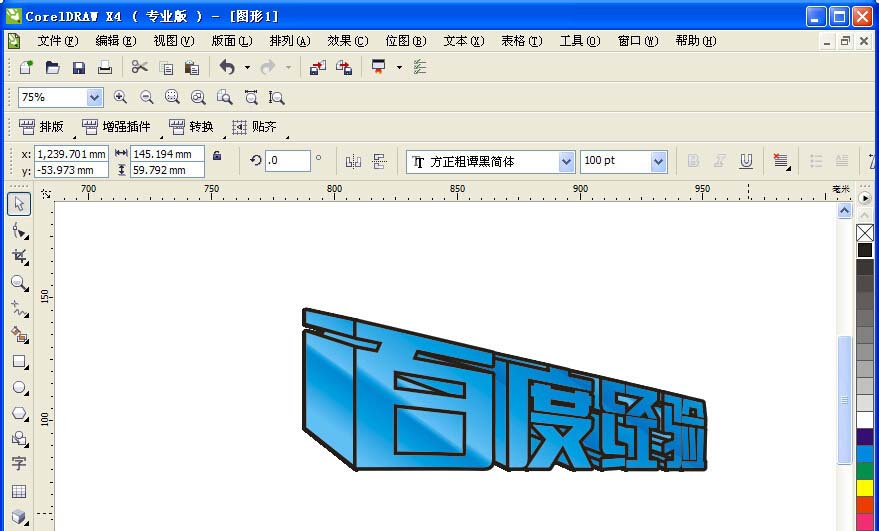Mirror object horizontally button
The image size is (879, 531).
[x=353, y=161]
